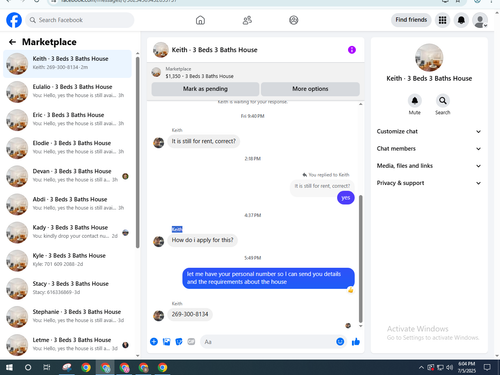Open the account profile avatar menu
This screenshot has width=500, height=375.
tap(480, 20)
